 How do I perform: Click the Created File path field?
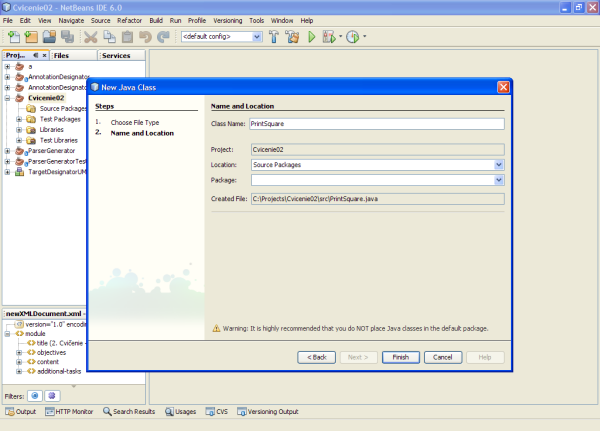click(x=378, y=199)
